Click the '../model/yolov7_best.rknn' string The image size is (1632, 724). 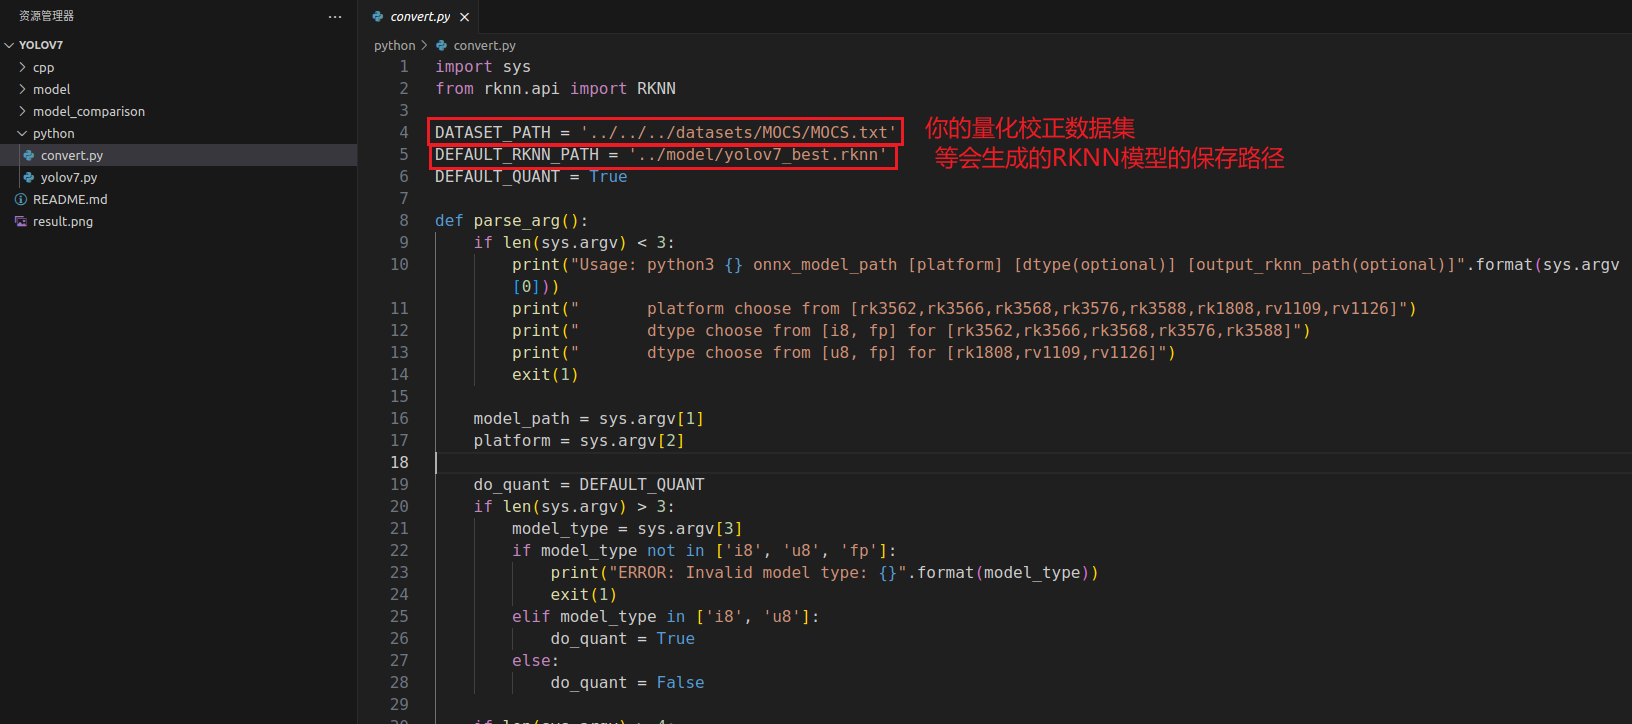(757, 154)
